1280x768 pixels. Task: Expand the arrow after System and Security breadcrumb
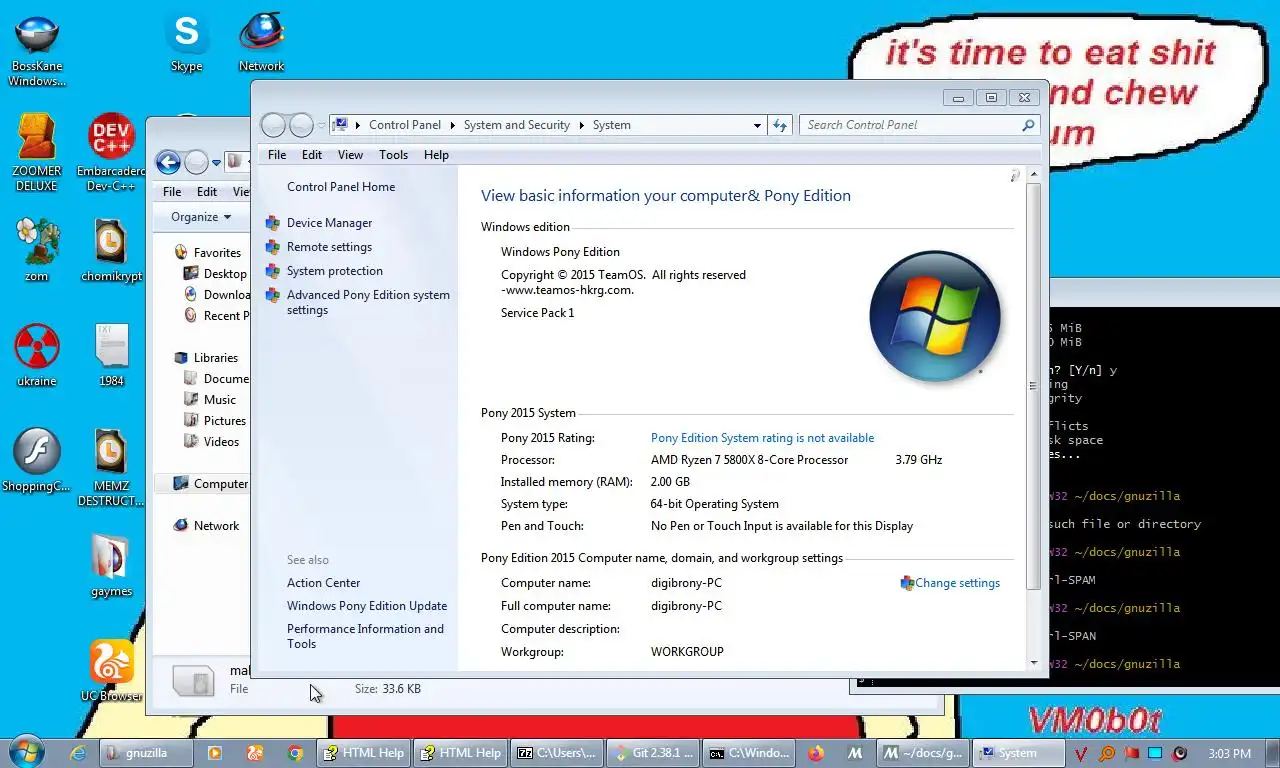pos(581,125)
